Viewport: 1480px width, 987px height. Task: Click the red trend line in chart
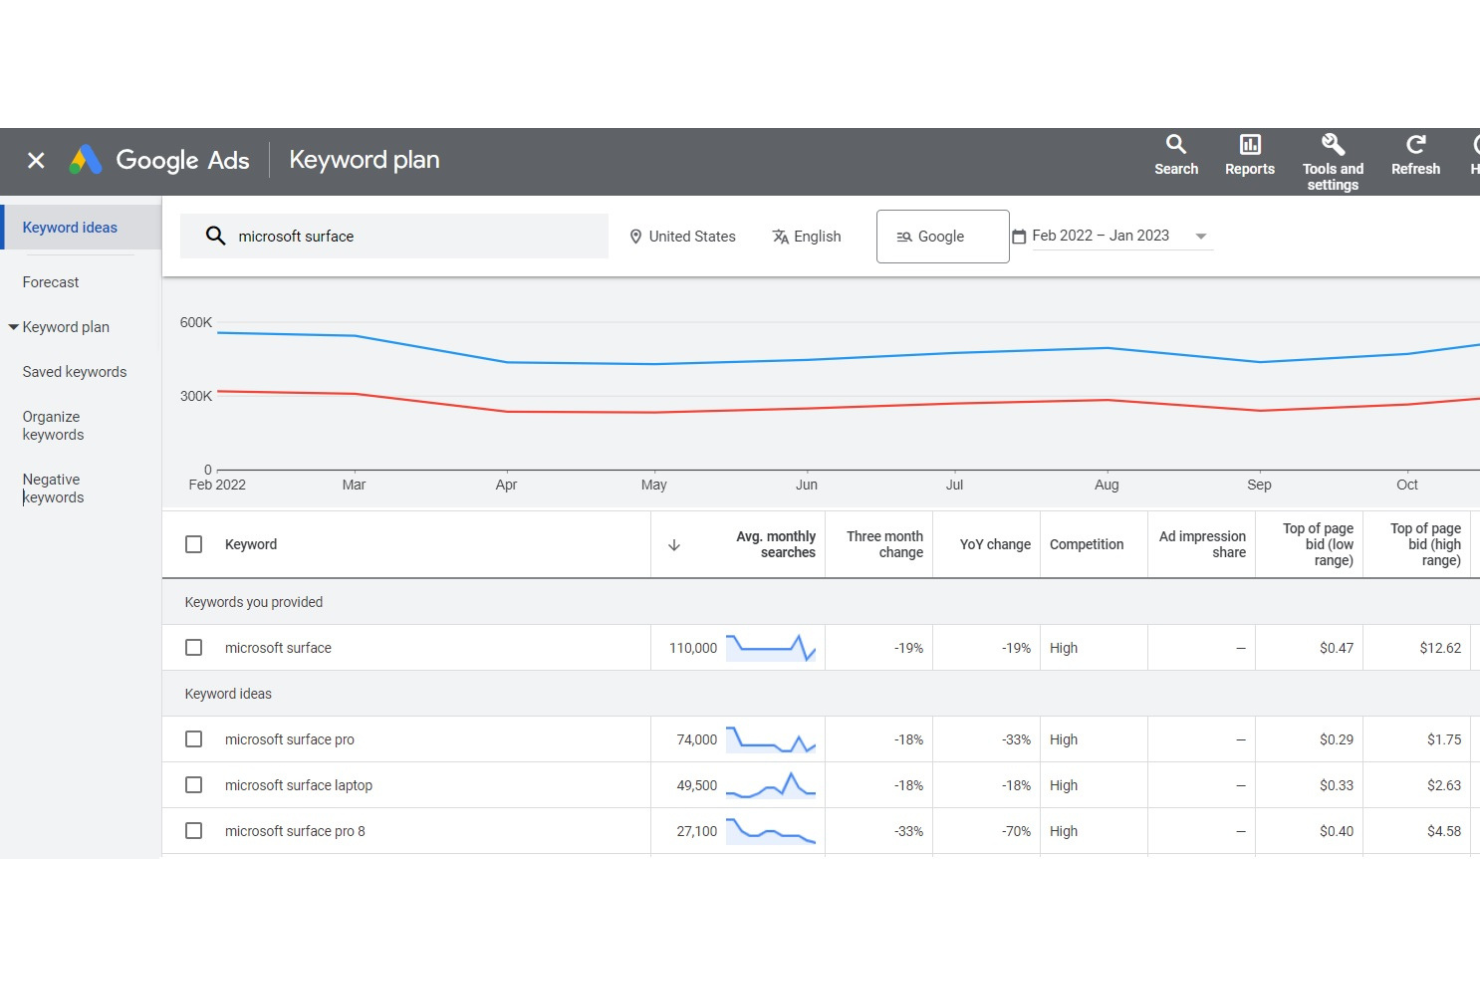[x=848, y=404]
